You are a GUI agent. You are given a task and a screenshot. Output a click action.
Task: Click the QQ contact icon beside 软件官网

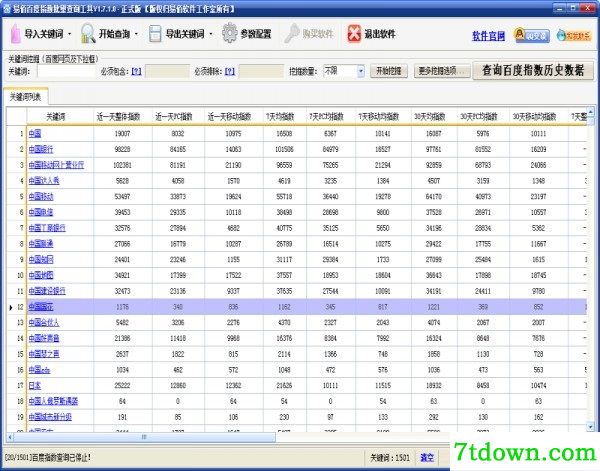pyautogui.click(x=532, y=35)
